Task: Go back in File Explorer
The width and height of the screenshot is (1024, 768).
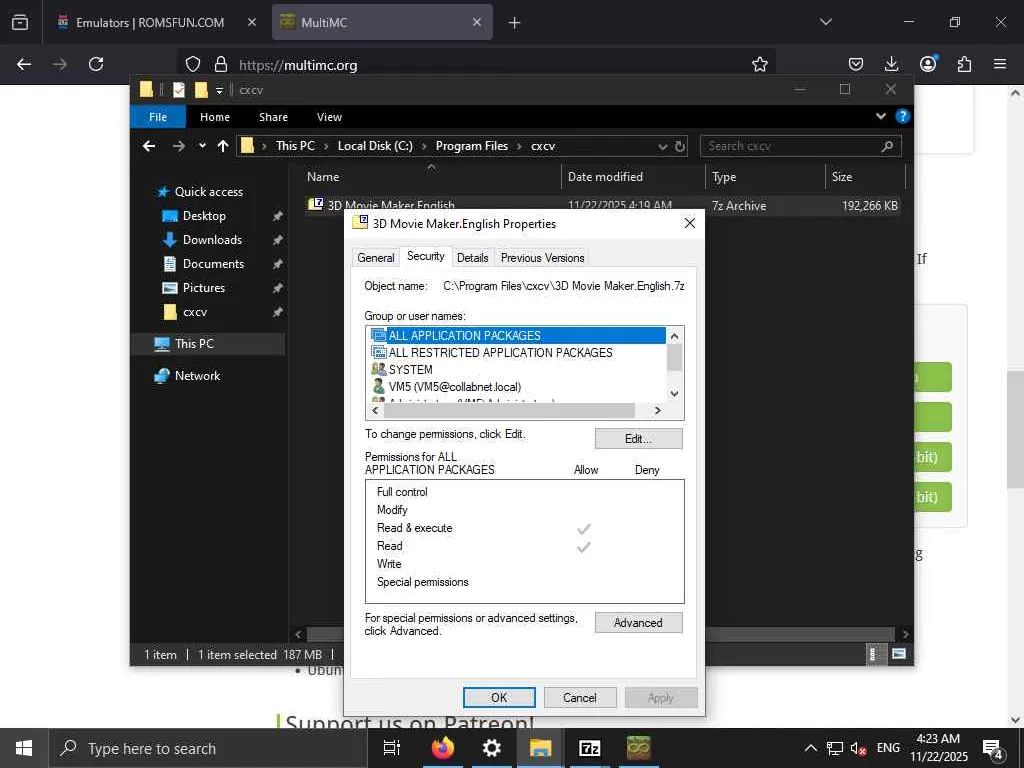Action: point(149,146)
